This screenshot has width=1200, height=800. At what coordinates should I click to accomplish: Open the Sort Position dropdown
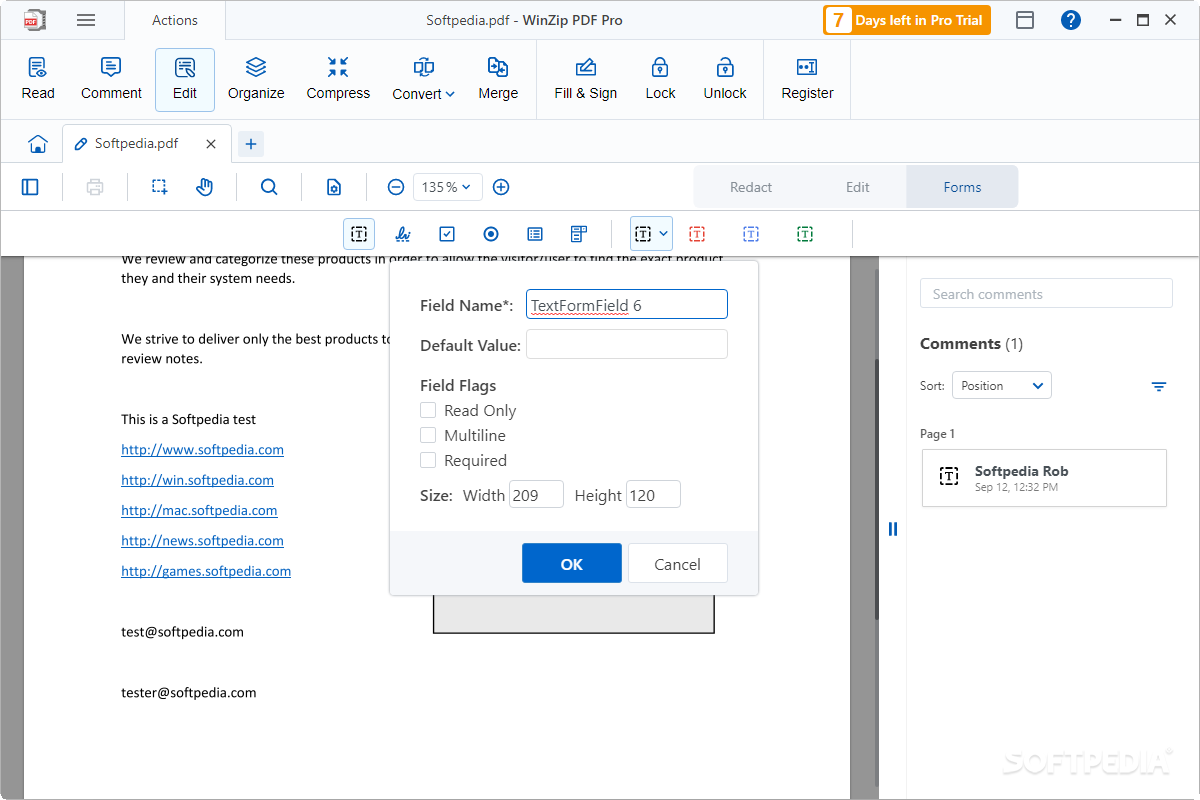tap(1001, 385)
